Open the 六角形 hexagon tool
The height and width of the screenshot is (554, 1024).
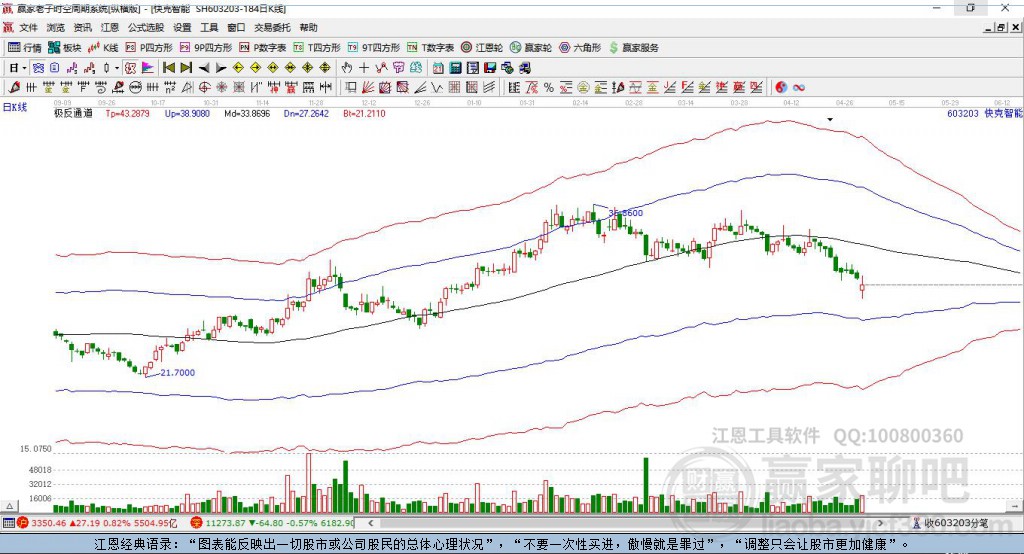coord(580,48)
